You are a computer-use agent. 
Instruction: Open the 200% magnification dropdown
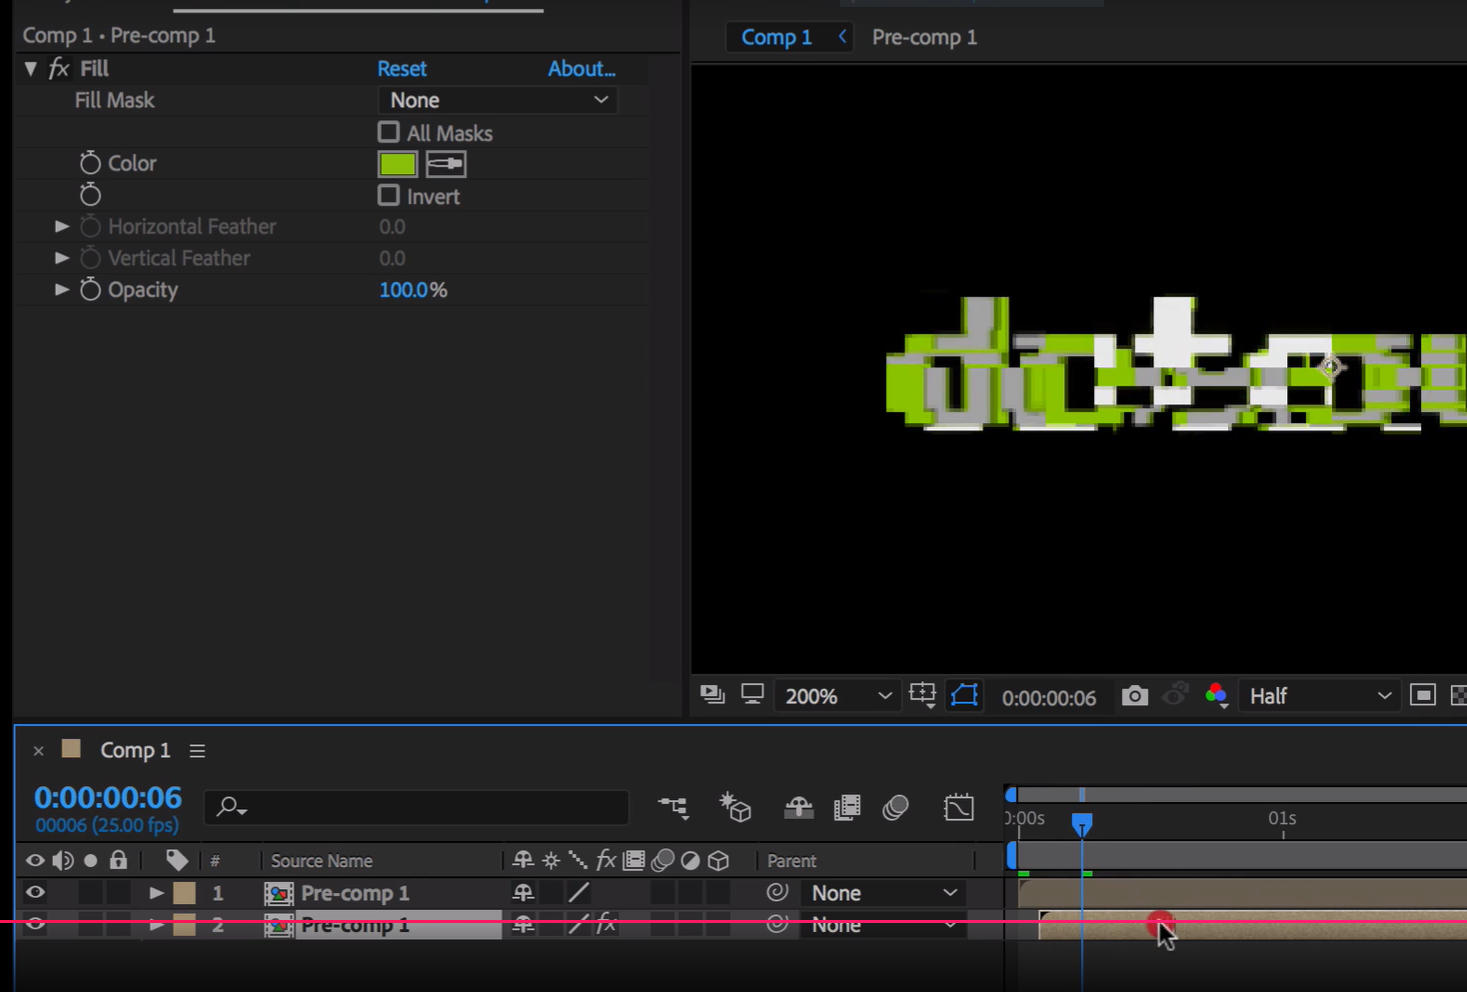click(837, 696)
